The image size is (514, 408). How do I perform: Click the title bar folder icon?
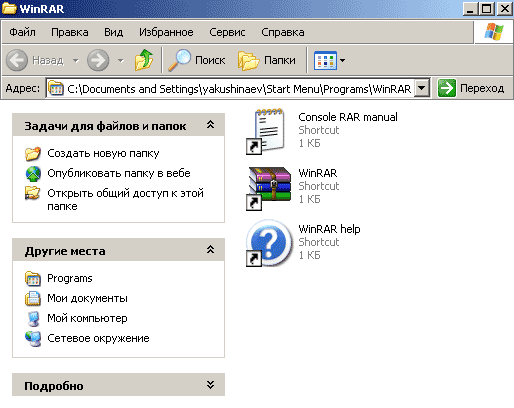9,8
